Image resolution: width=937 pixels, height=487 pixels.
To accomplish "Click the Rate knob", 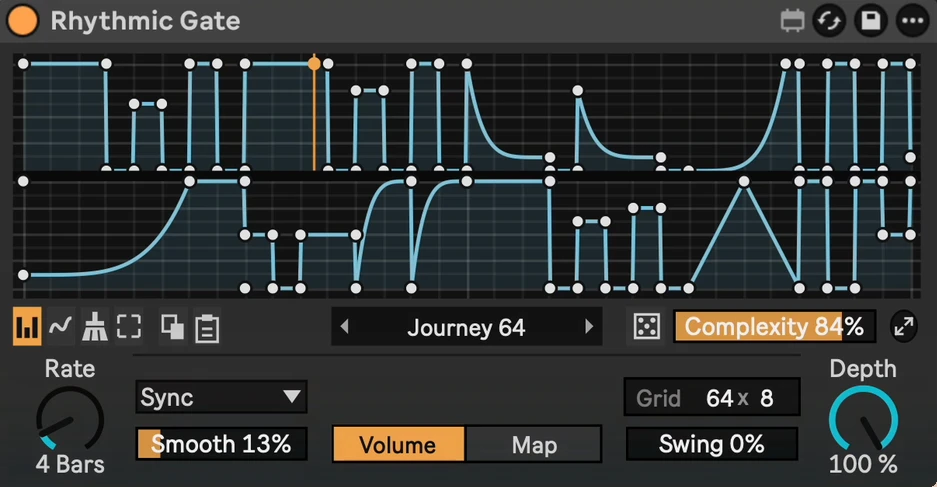I will 70,419.
